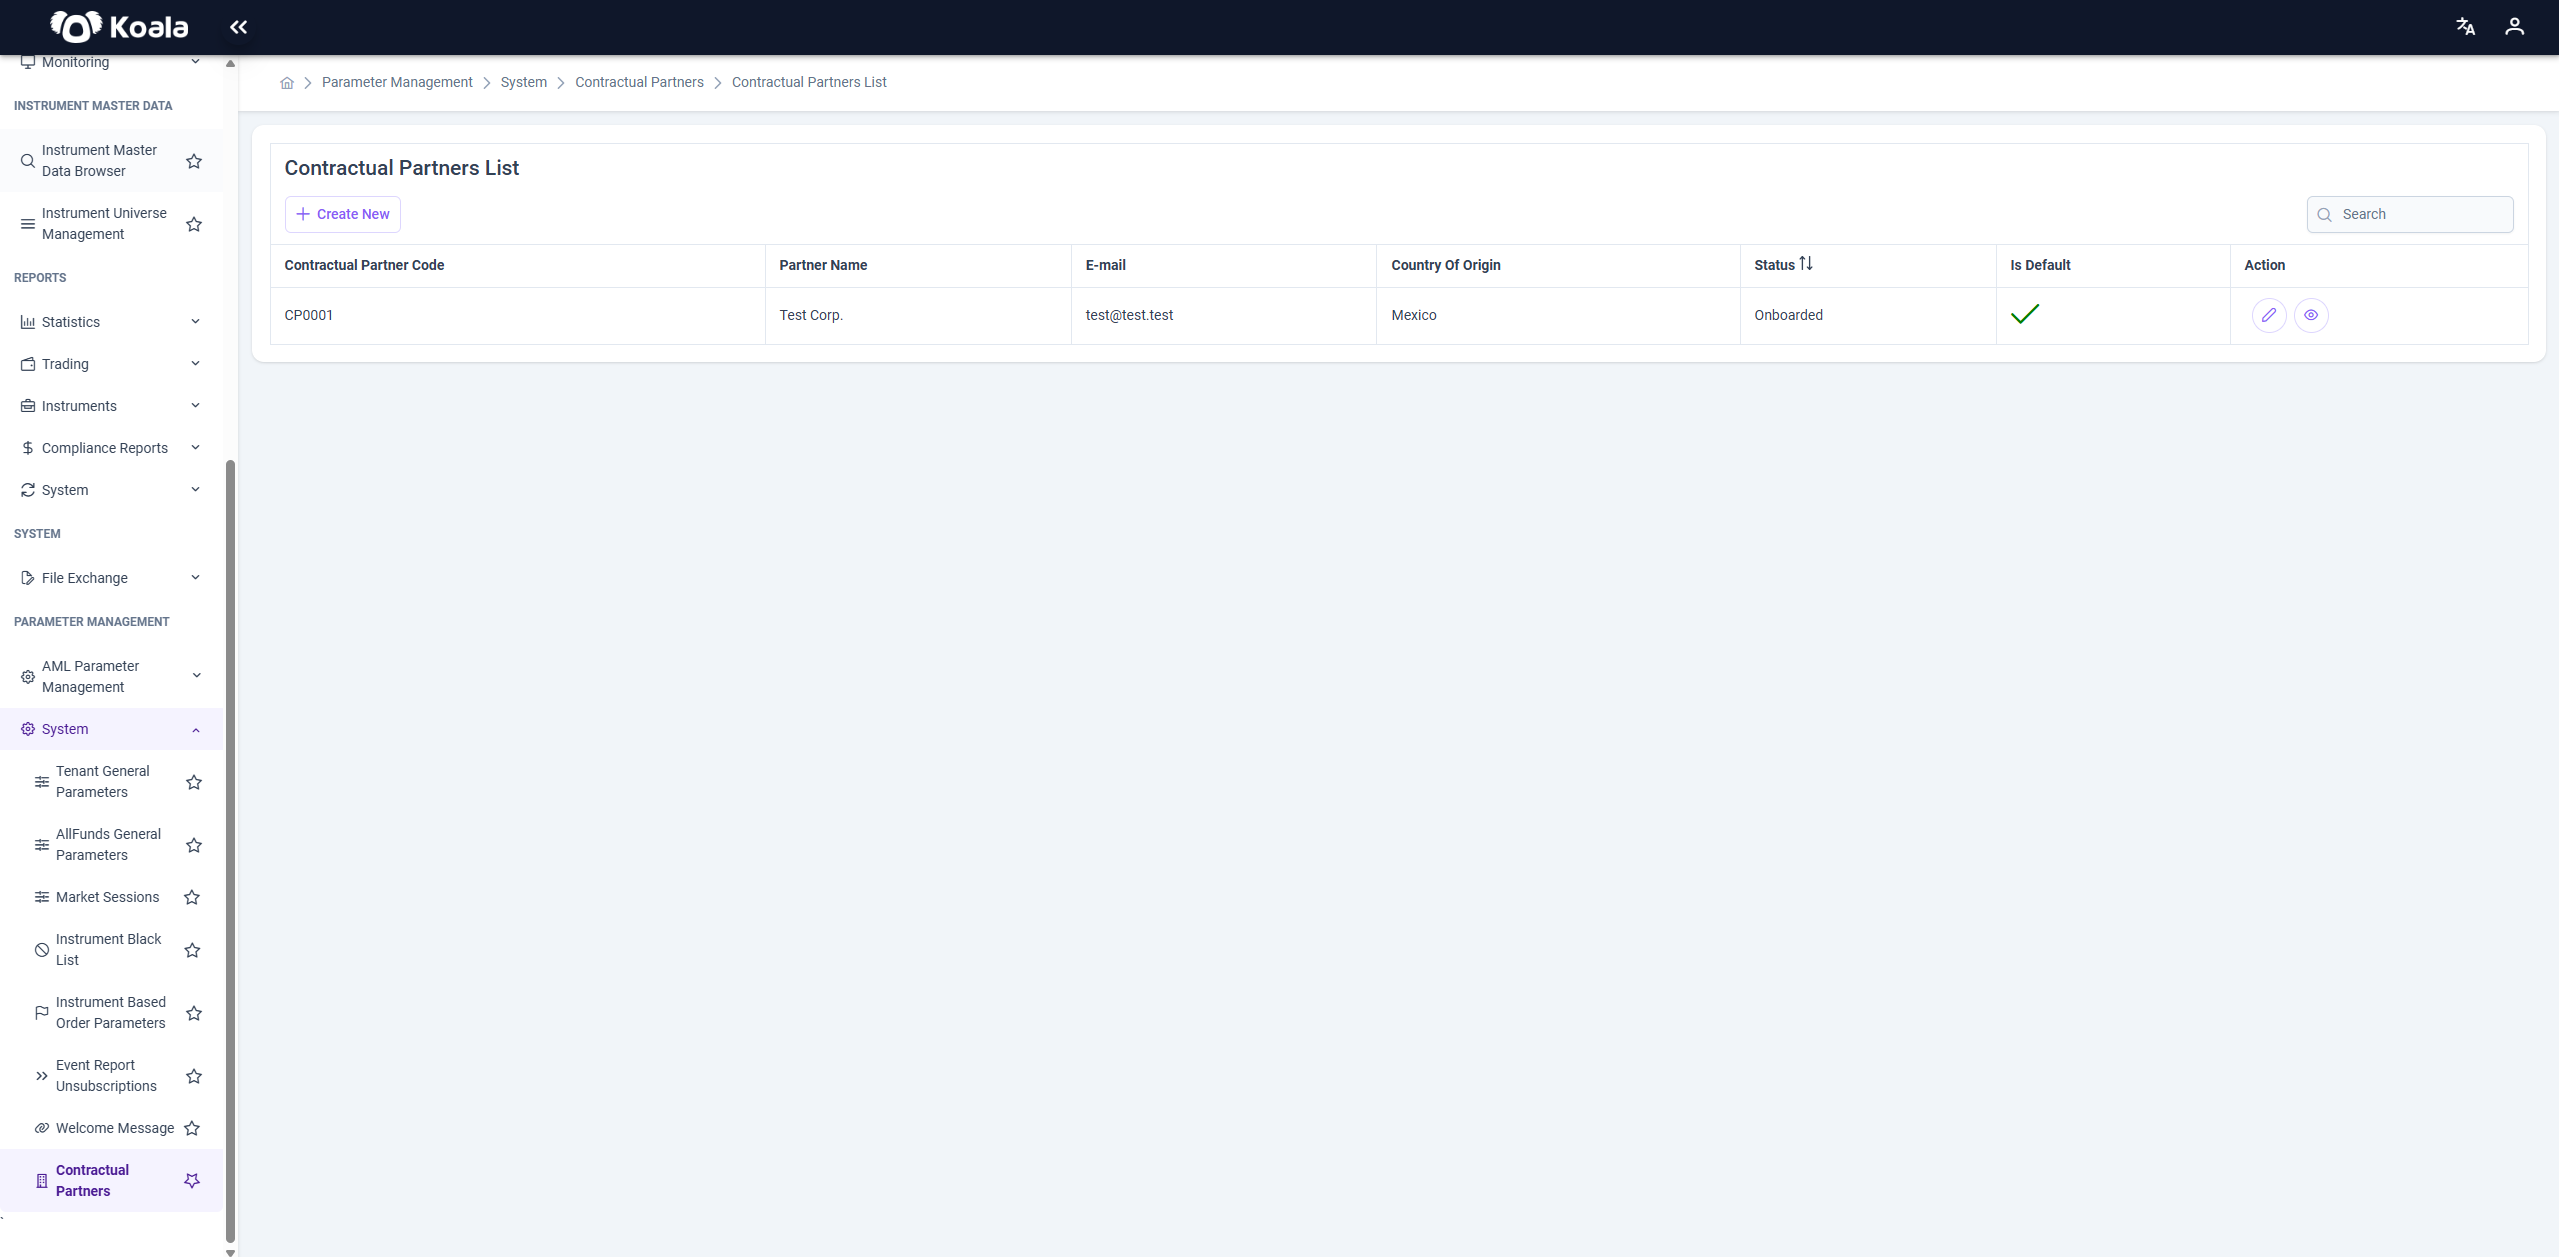Star the Market Sessions item

(x=192, y=897)
